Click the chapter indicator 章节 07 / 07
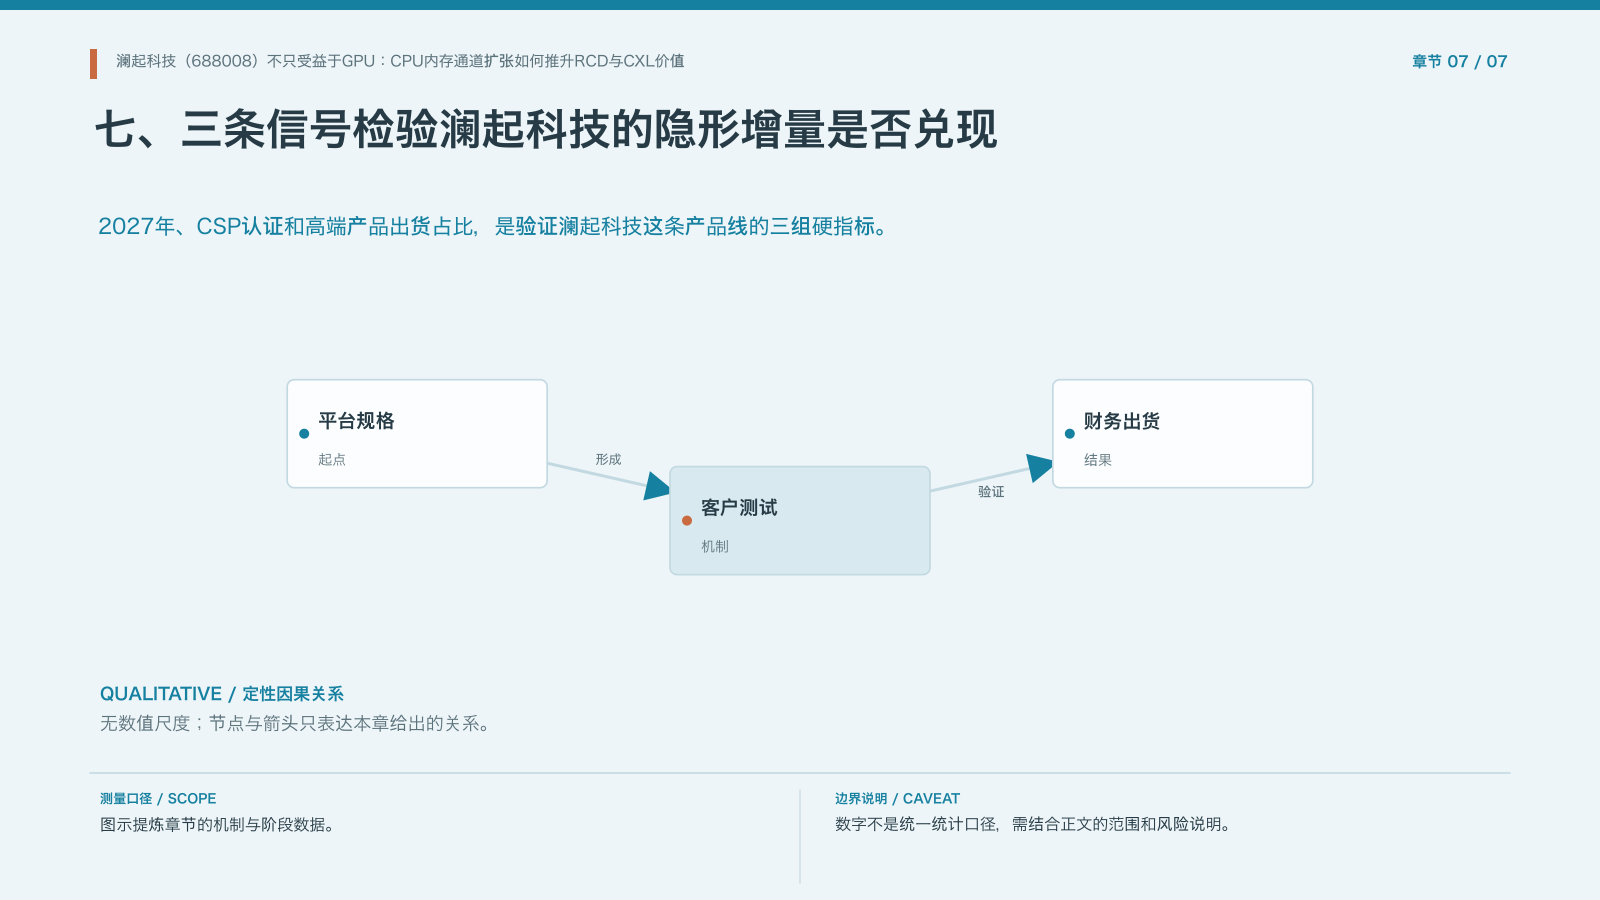 [1459, 61]
